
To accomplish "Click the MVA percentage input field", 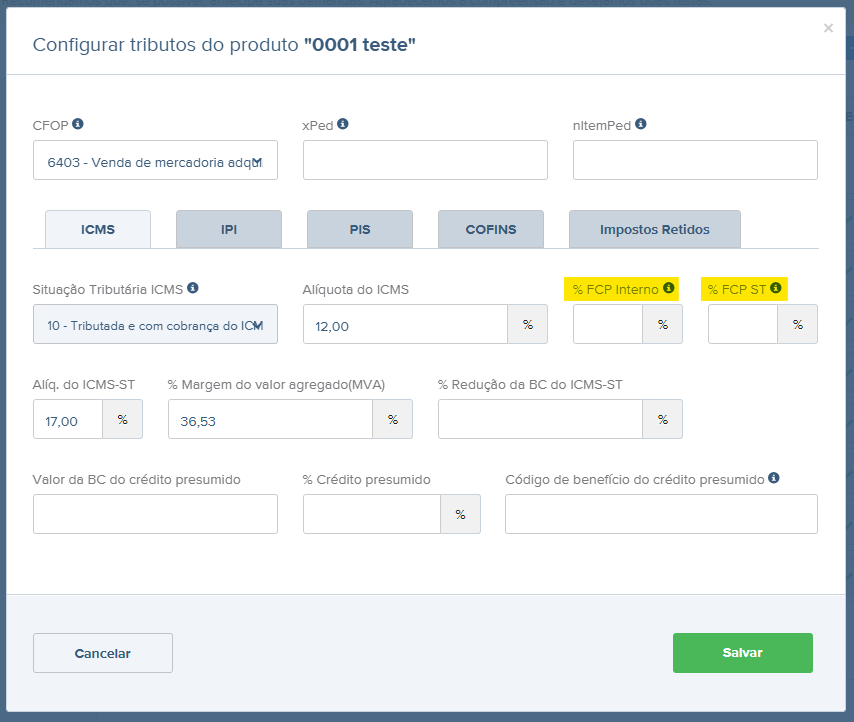I will 270,419.
